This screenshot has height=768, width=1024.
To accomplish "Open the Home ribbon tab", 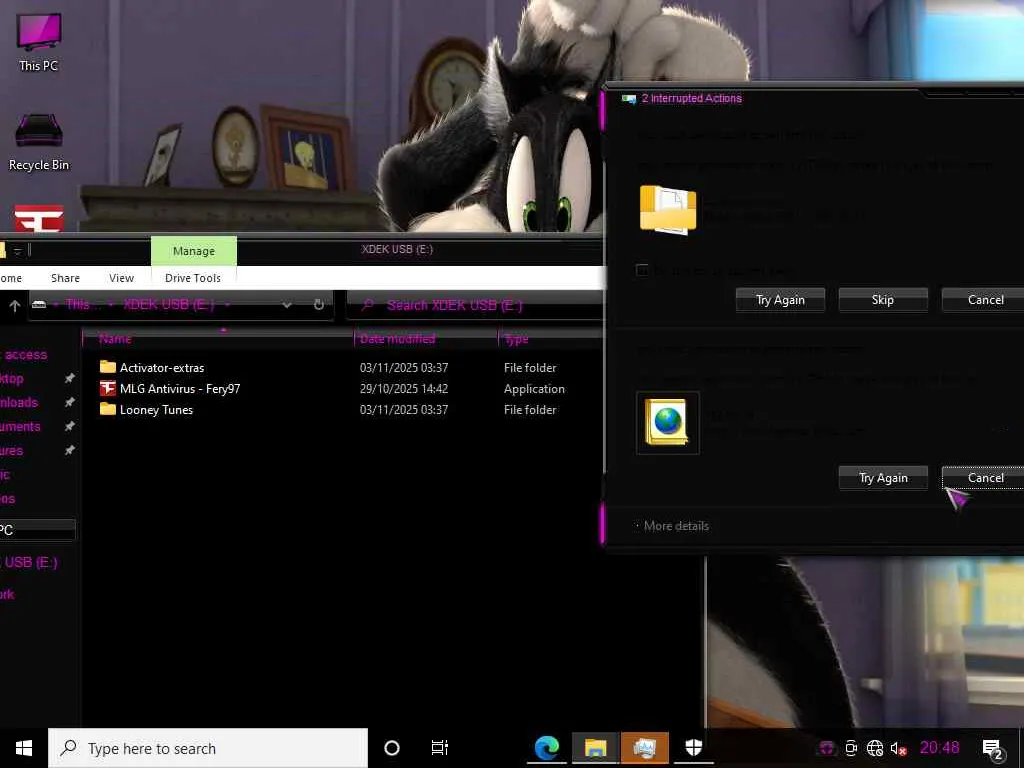I will (x=11, y=278).
